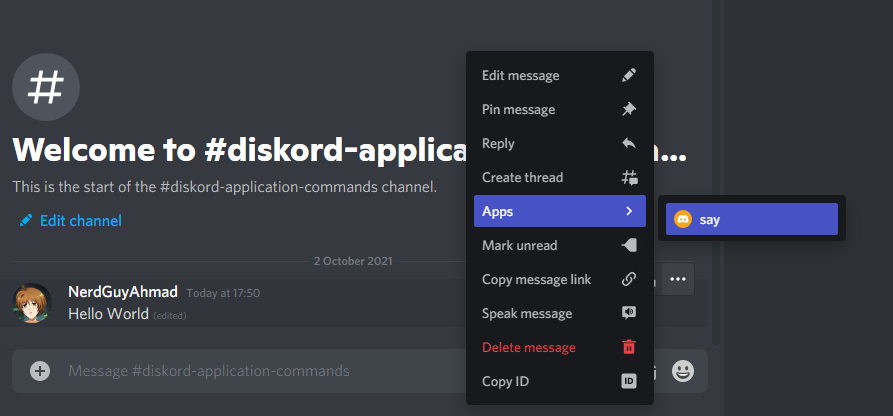Click the pencil icon beside Edit message
The image size is (893, 416).
point(629,75)
